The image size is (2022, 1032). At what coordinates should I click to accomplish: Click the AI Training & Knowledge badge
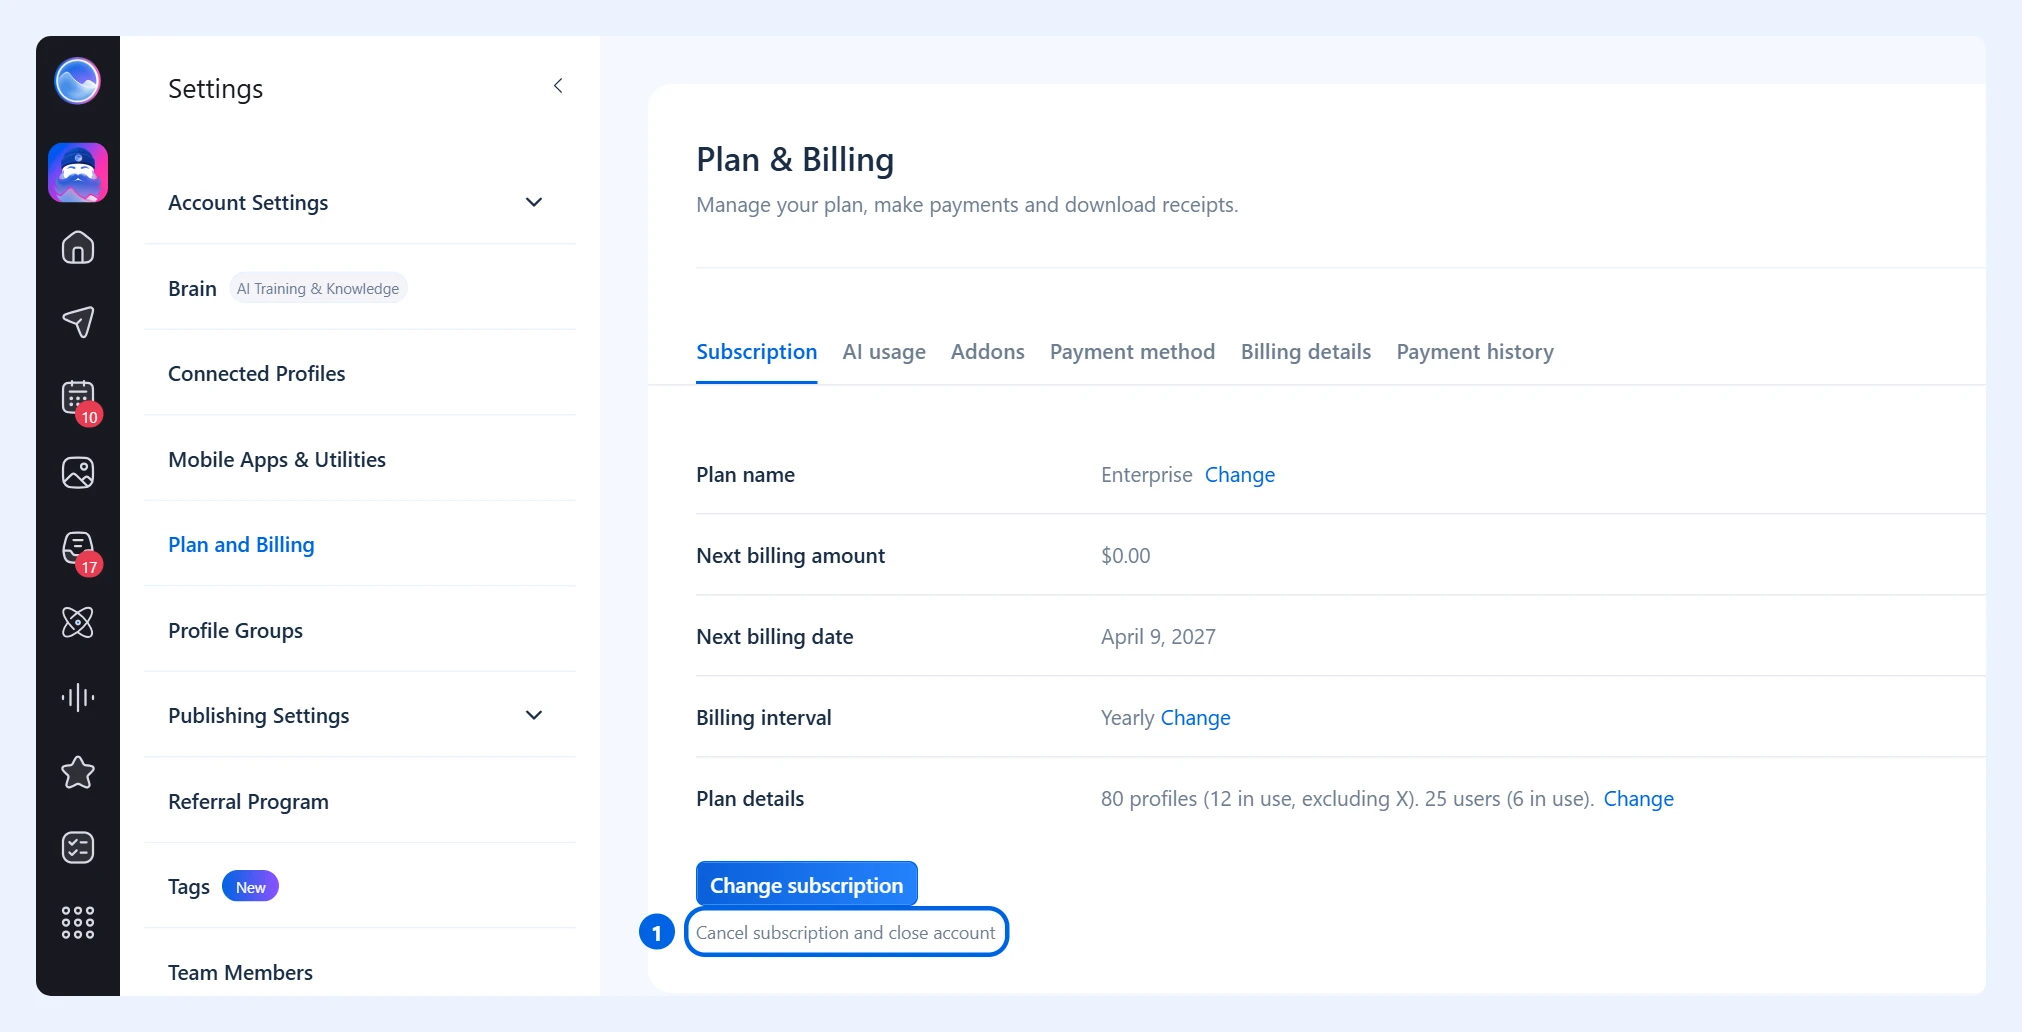click(x=318, y=288)
